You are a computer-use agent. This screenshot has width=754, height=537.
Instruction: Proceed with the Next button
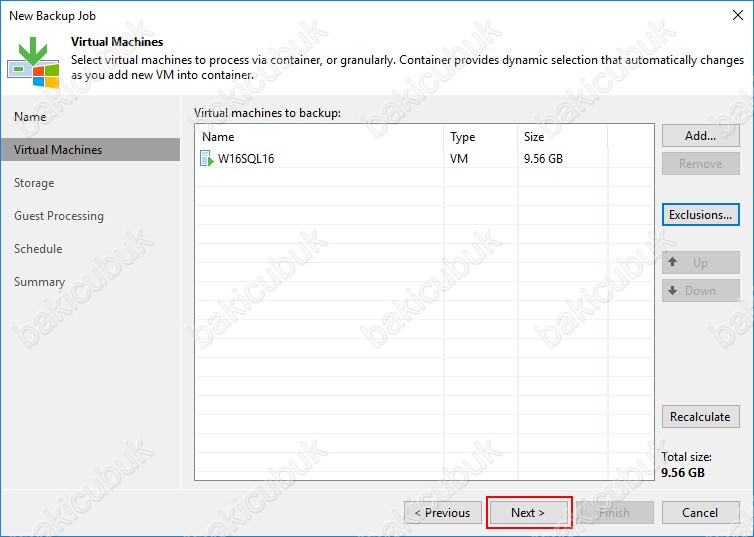pos(528,512)
